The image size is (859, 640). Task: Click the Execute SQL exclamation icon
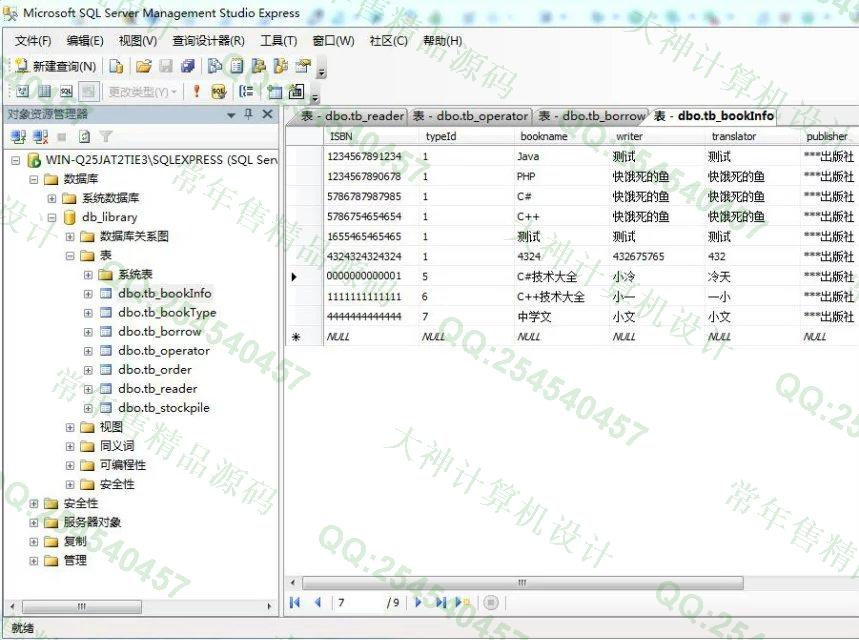pos(196,91)
